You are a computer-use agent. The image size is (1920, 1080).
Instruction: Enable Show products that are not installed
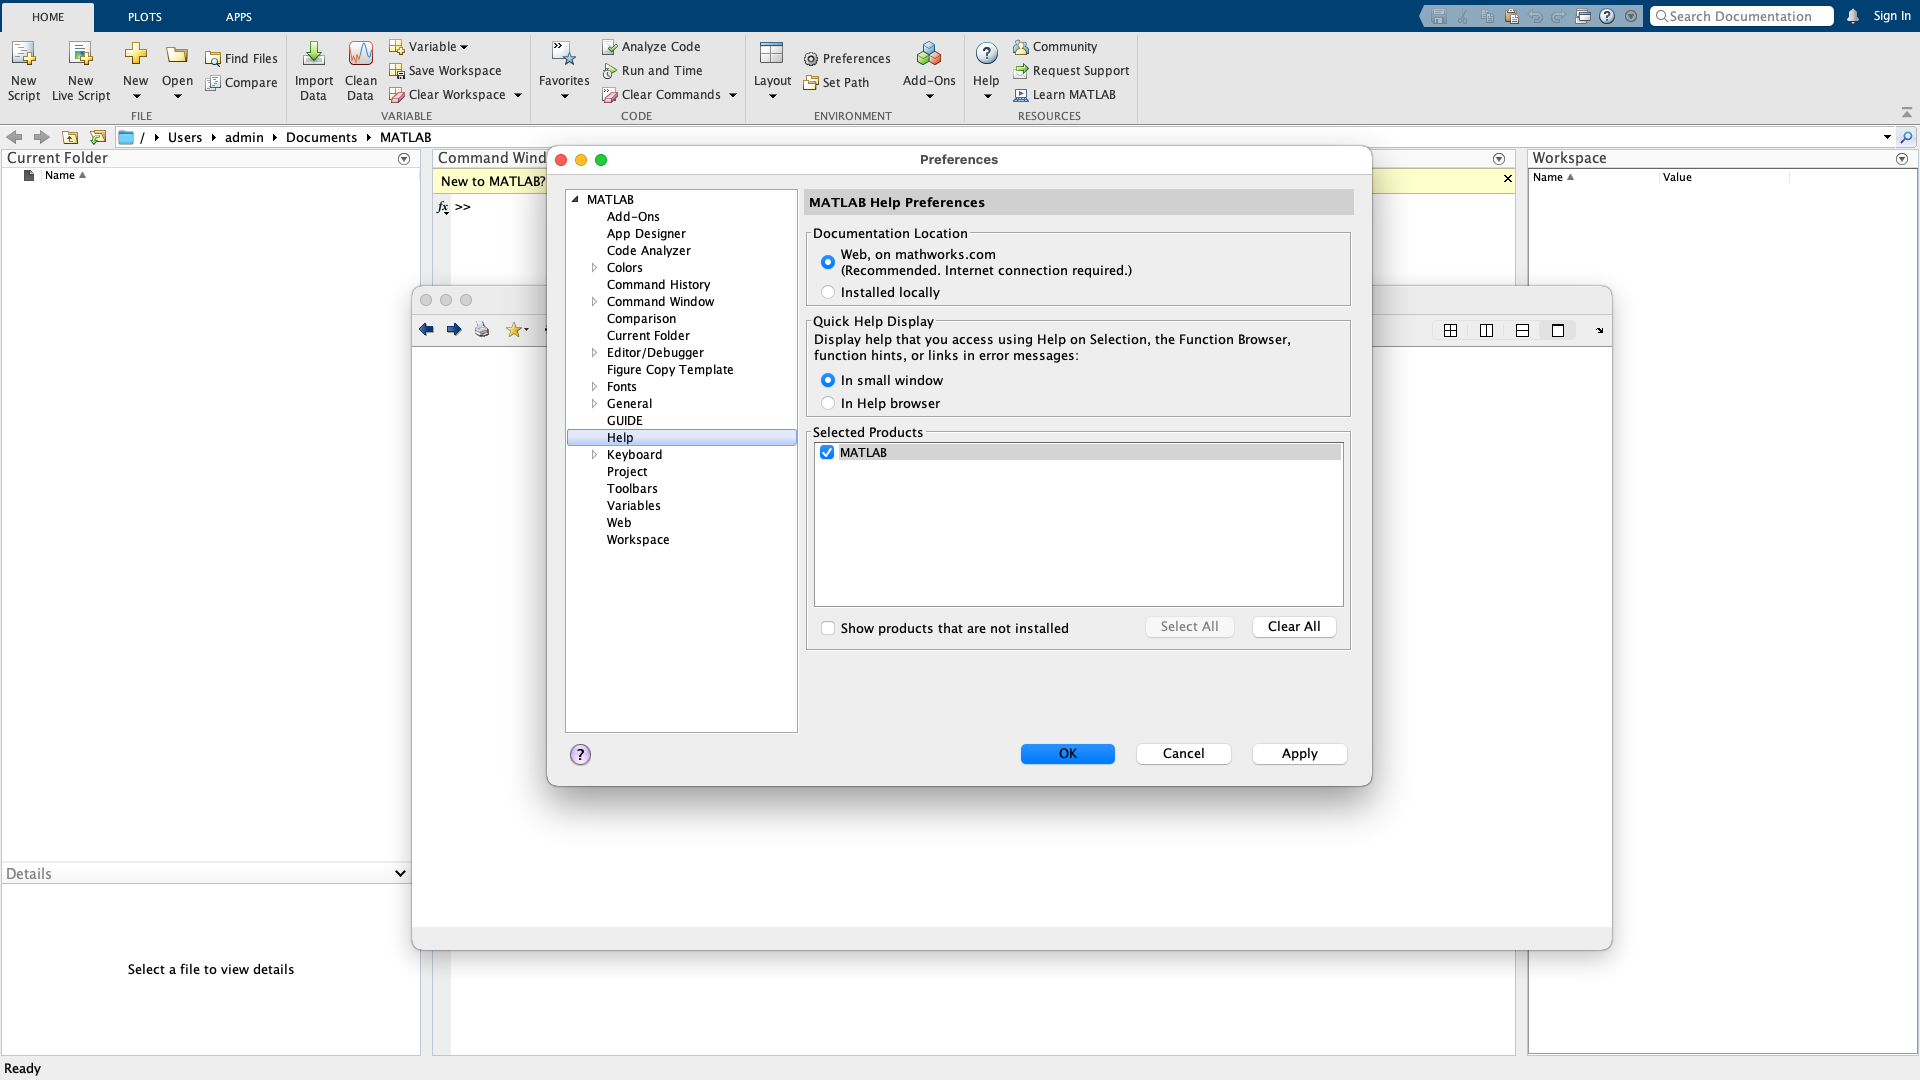(828, 629)
